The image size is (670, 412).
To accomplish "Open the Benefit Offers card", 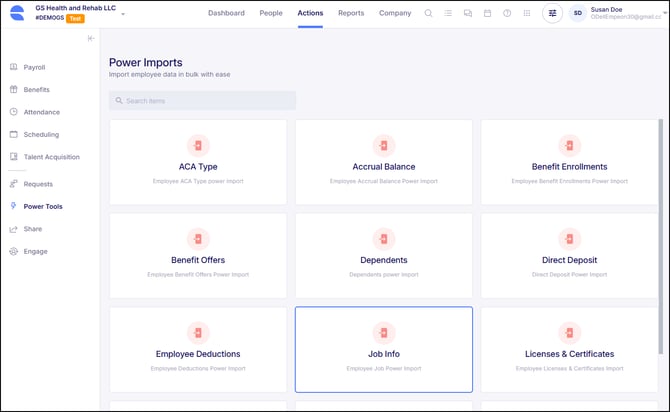I will pos(198,256).
